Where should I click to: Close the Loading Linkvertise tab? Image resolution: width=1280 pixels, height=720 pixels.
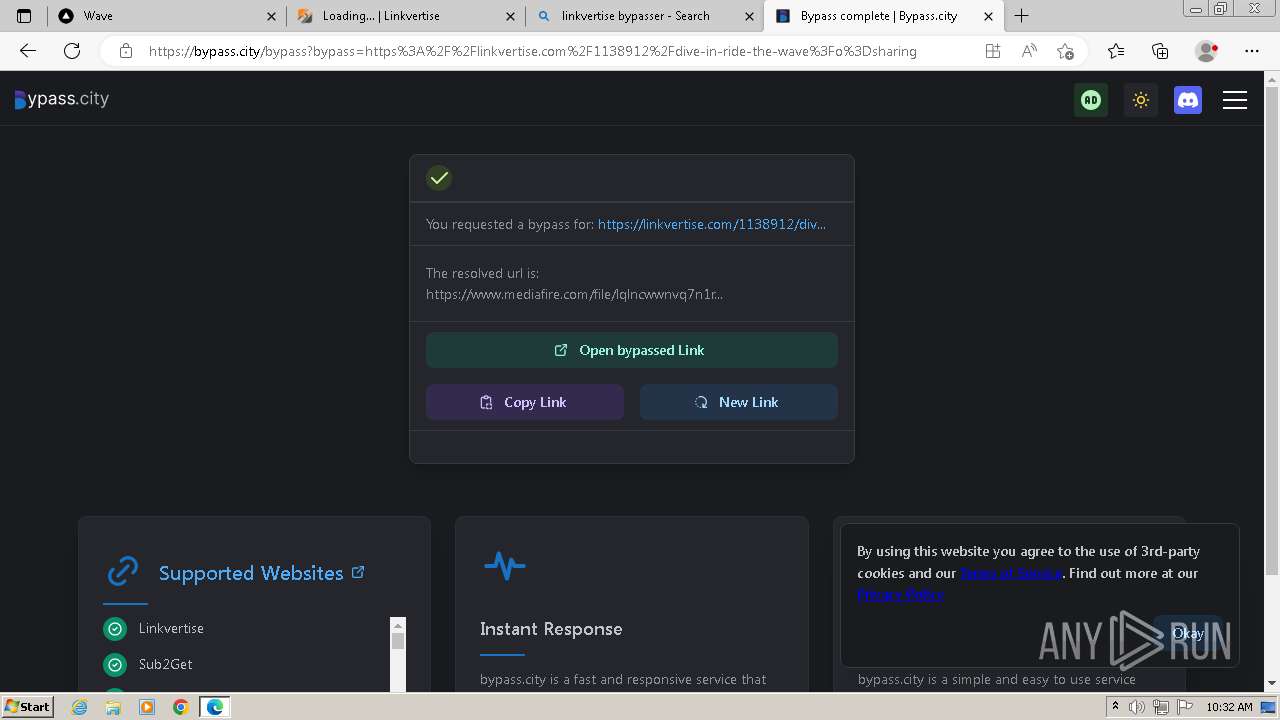point(511,16)
